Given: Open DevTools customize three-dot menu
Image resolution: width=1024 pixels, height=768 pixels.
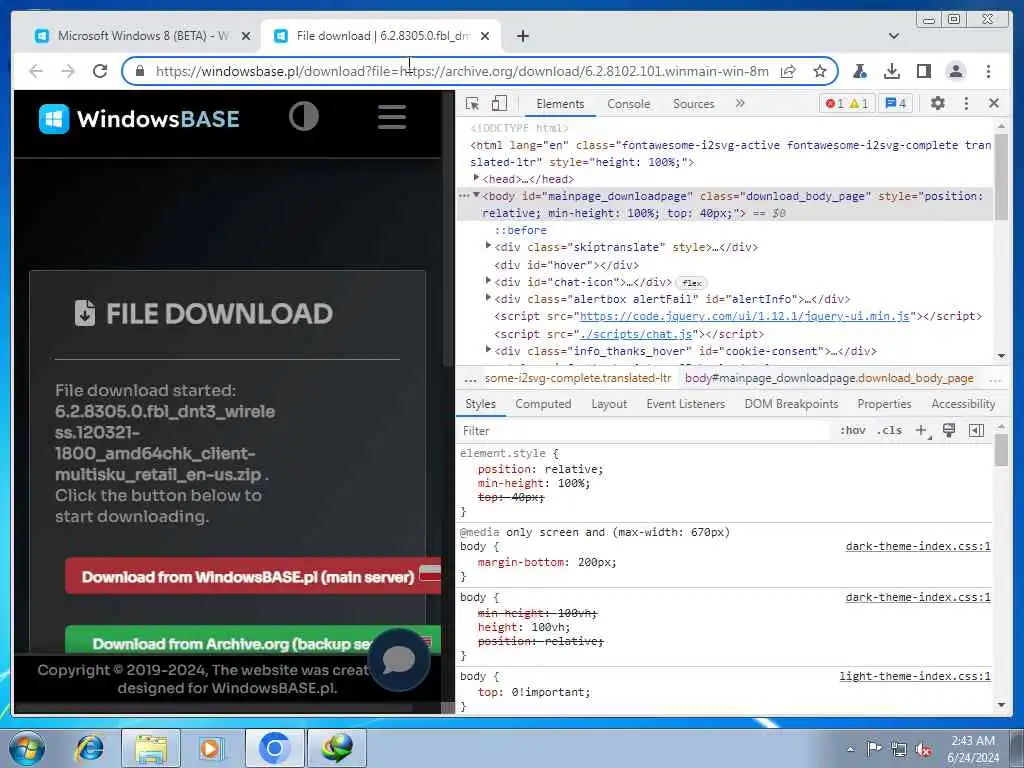Looking at the screenshot, I should pyautogui.click(x=966, y=103).
